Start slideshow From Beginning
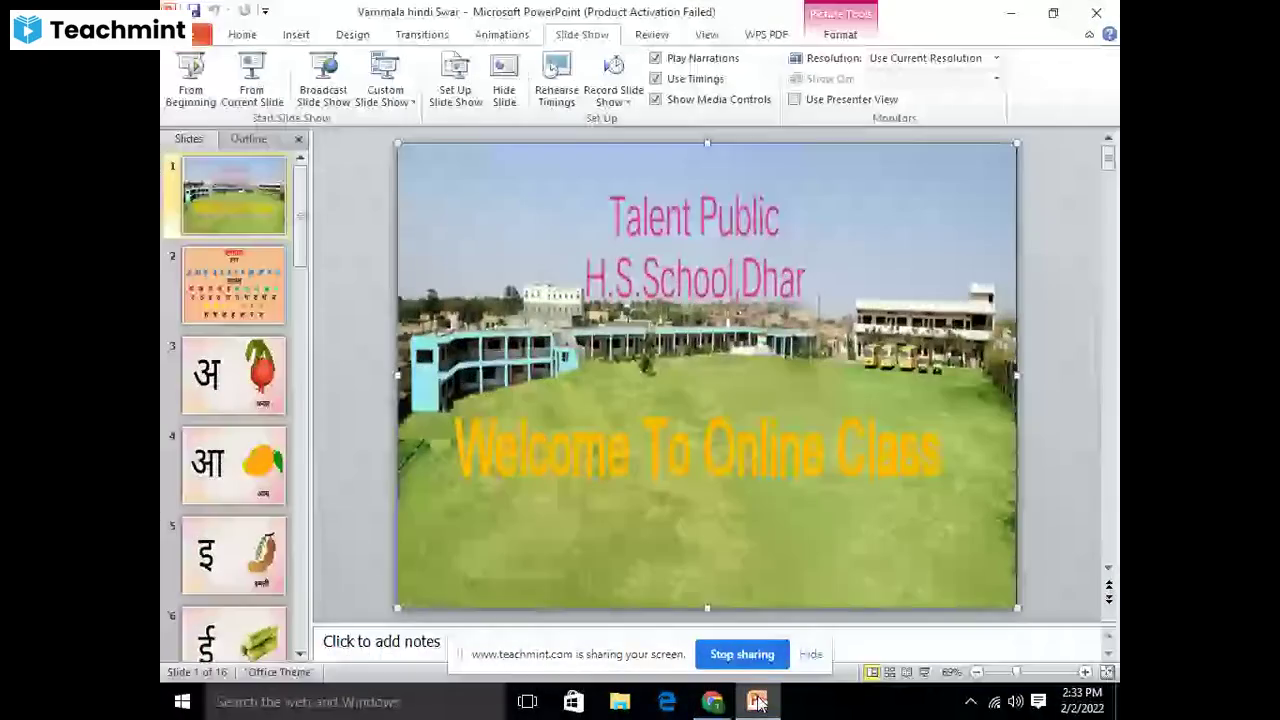1280x720 pixels. [x=190, y=80]
